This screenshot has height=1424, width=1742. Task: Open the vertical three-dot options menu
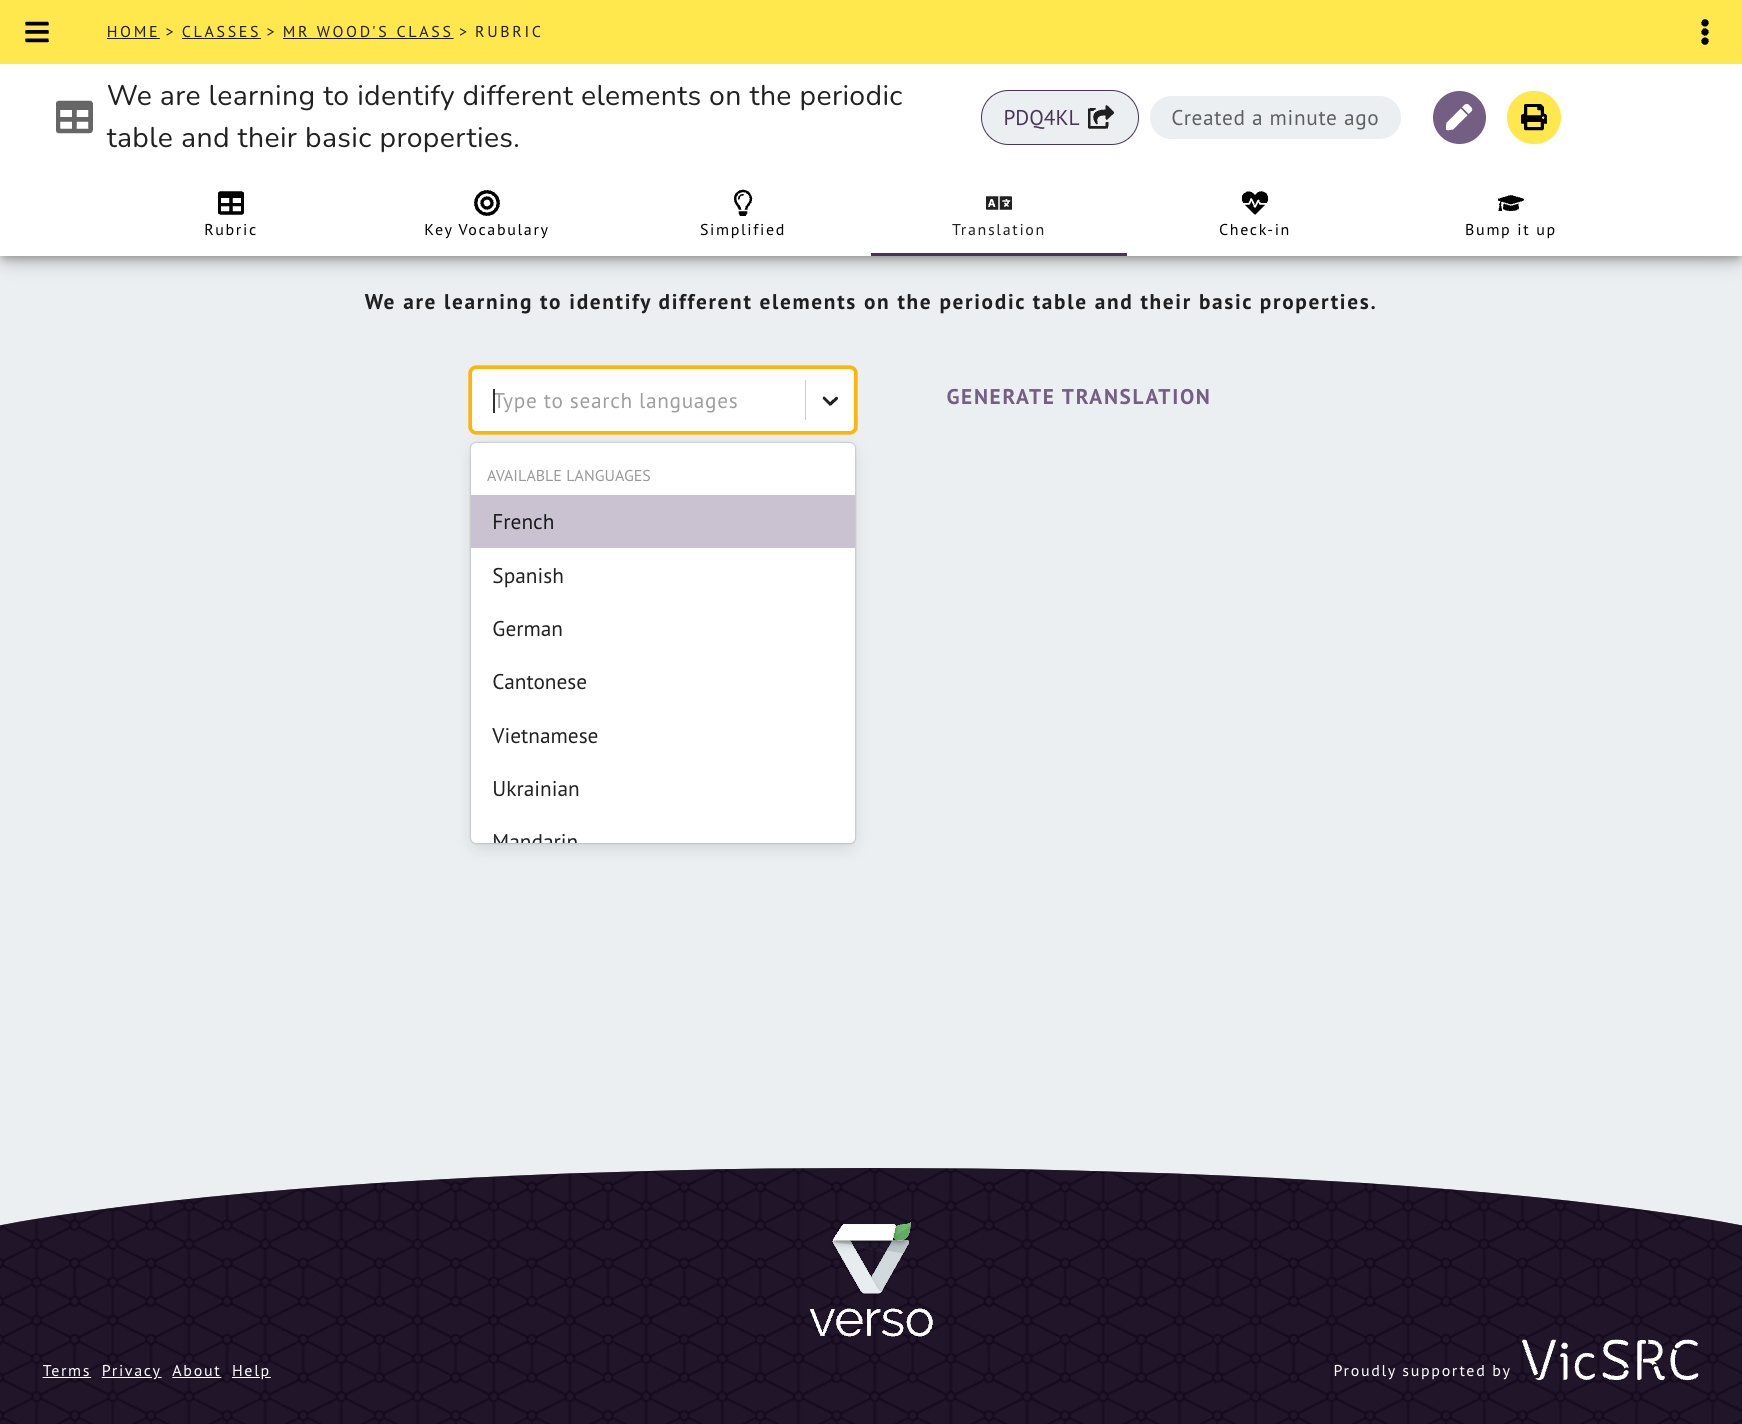point(1705,32)
